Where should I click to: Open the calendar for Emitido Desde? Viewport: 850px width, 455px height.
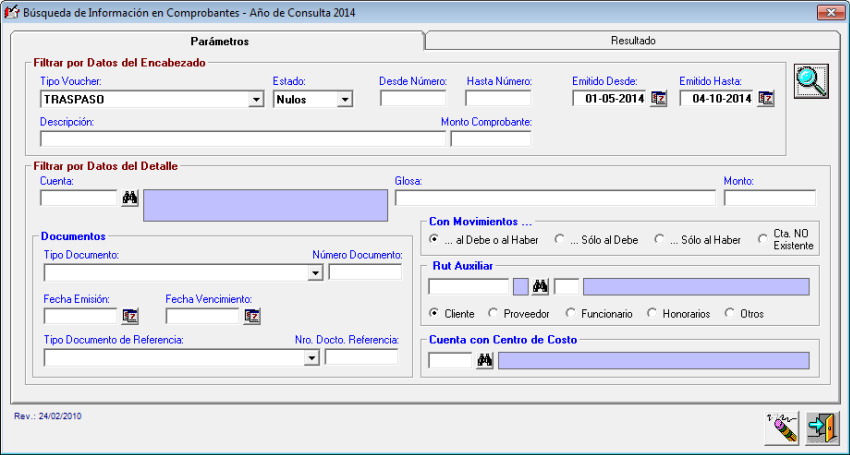tap(658, 99)
